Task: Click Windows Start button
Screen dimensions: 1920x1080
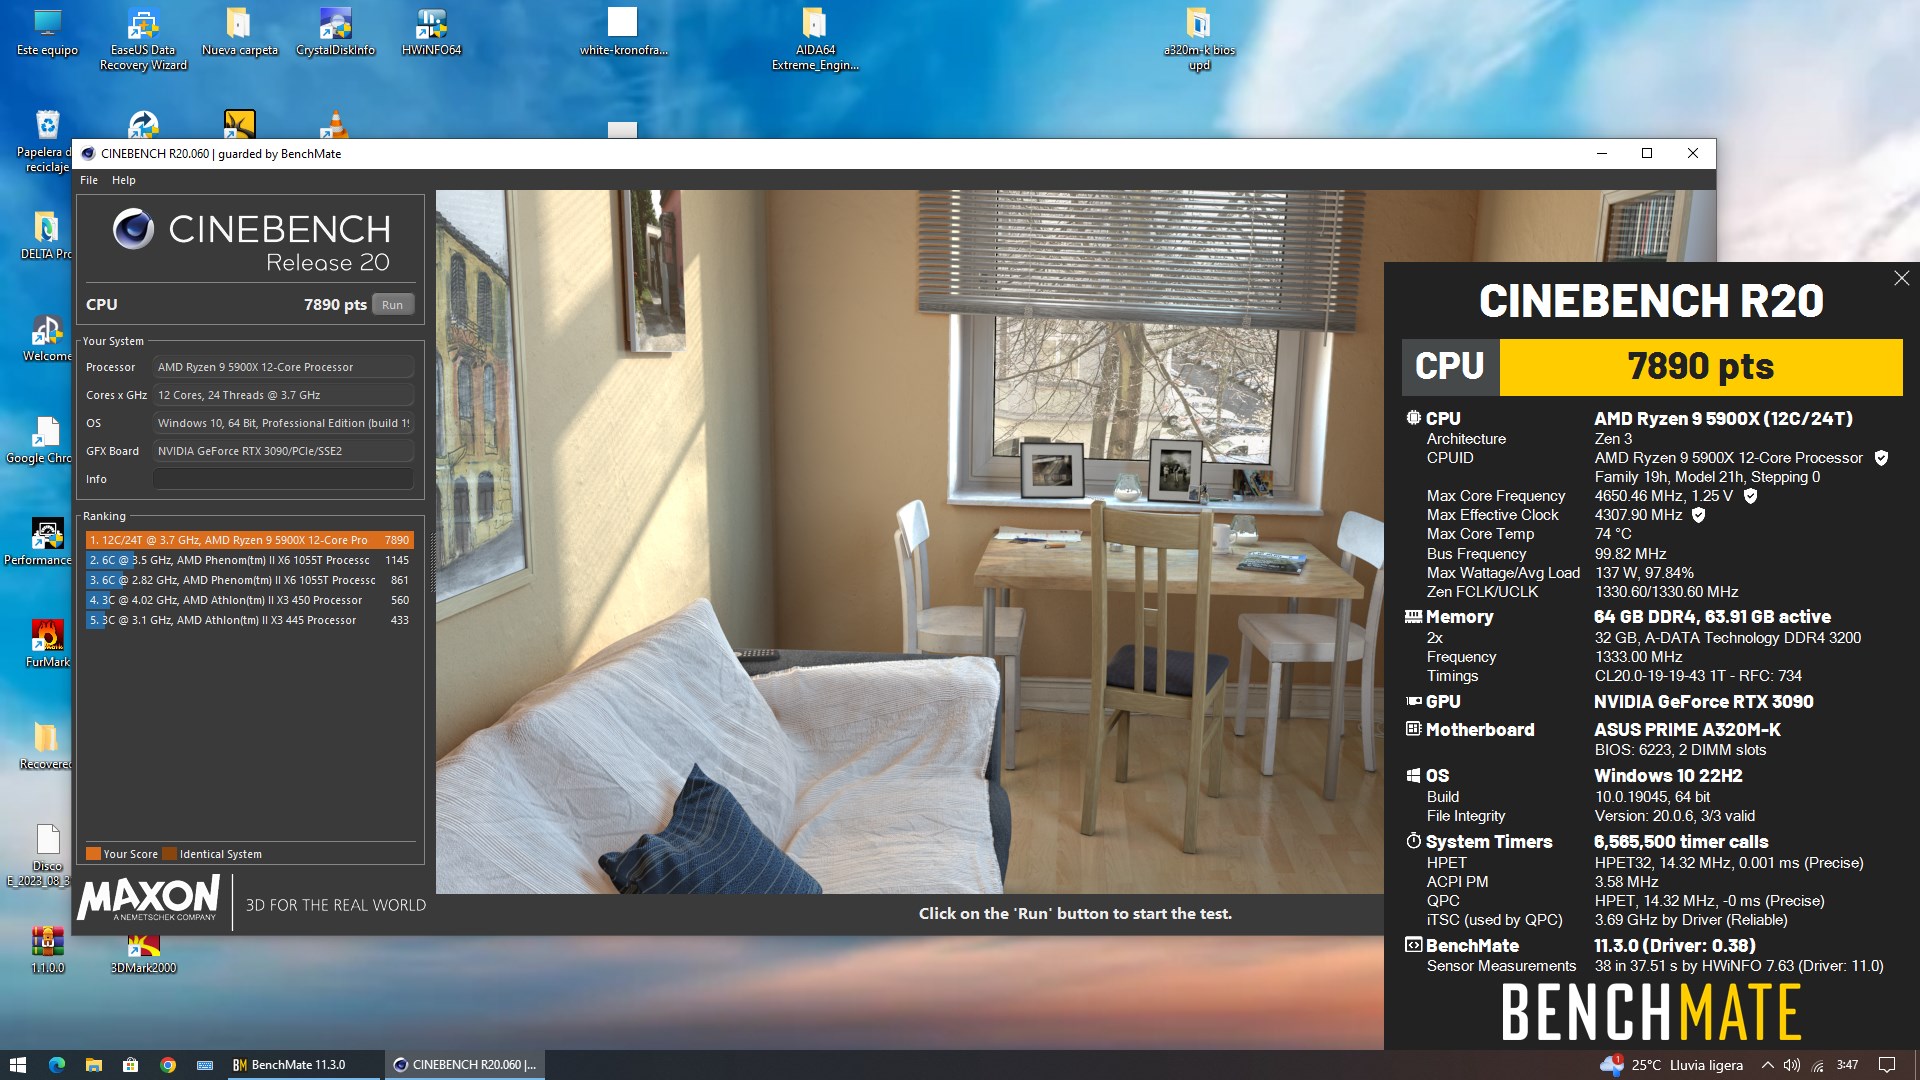Action: click(x=17, y=1065)
